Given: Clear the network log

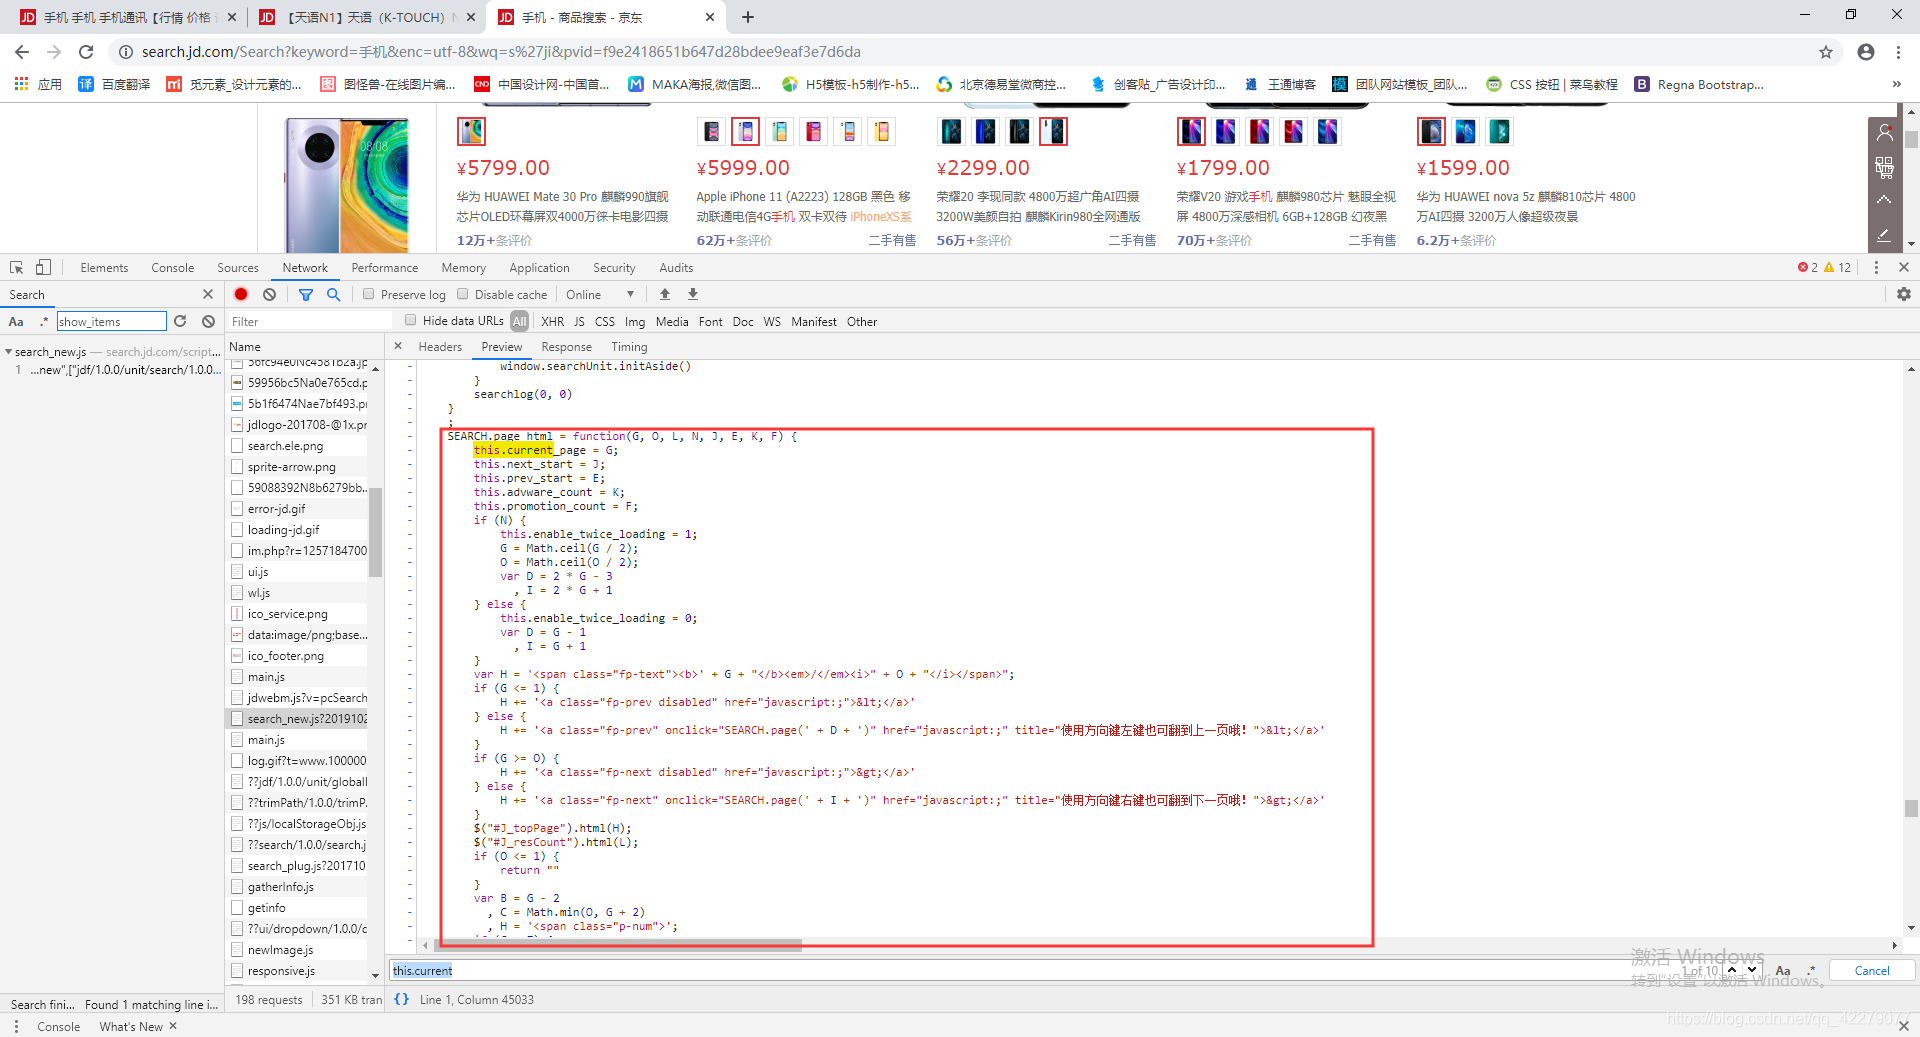Looking at the screenshot, I should [269, 294].
